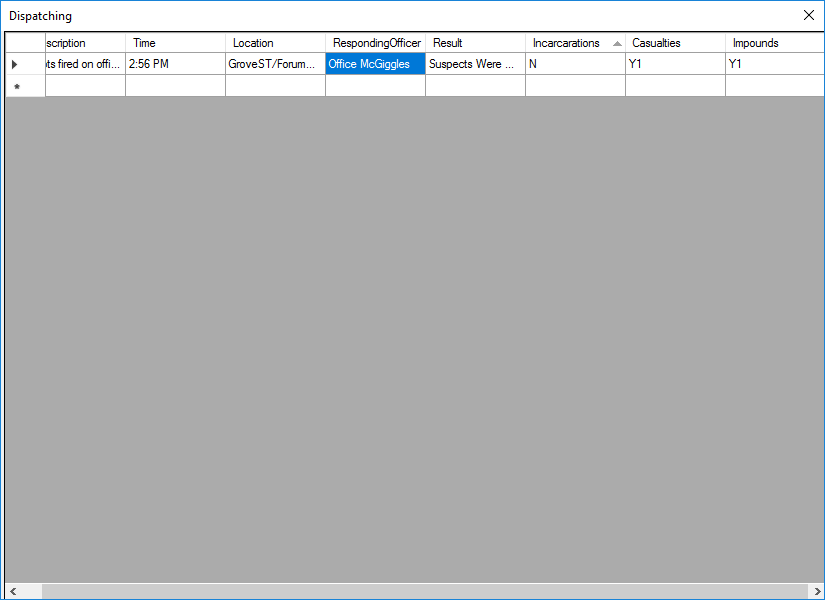825x600 pixels.
Task: Select the Impounds cell showing 'Y1'
Action: click(775, 64)
